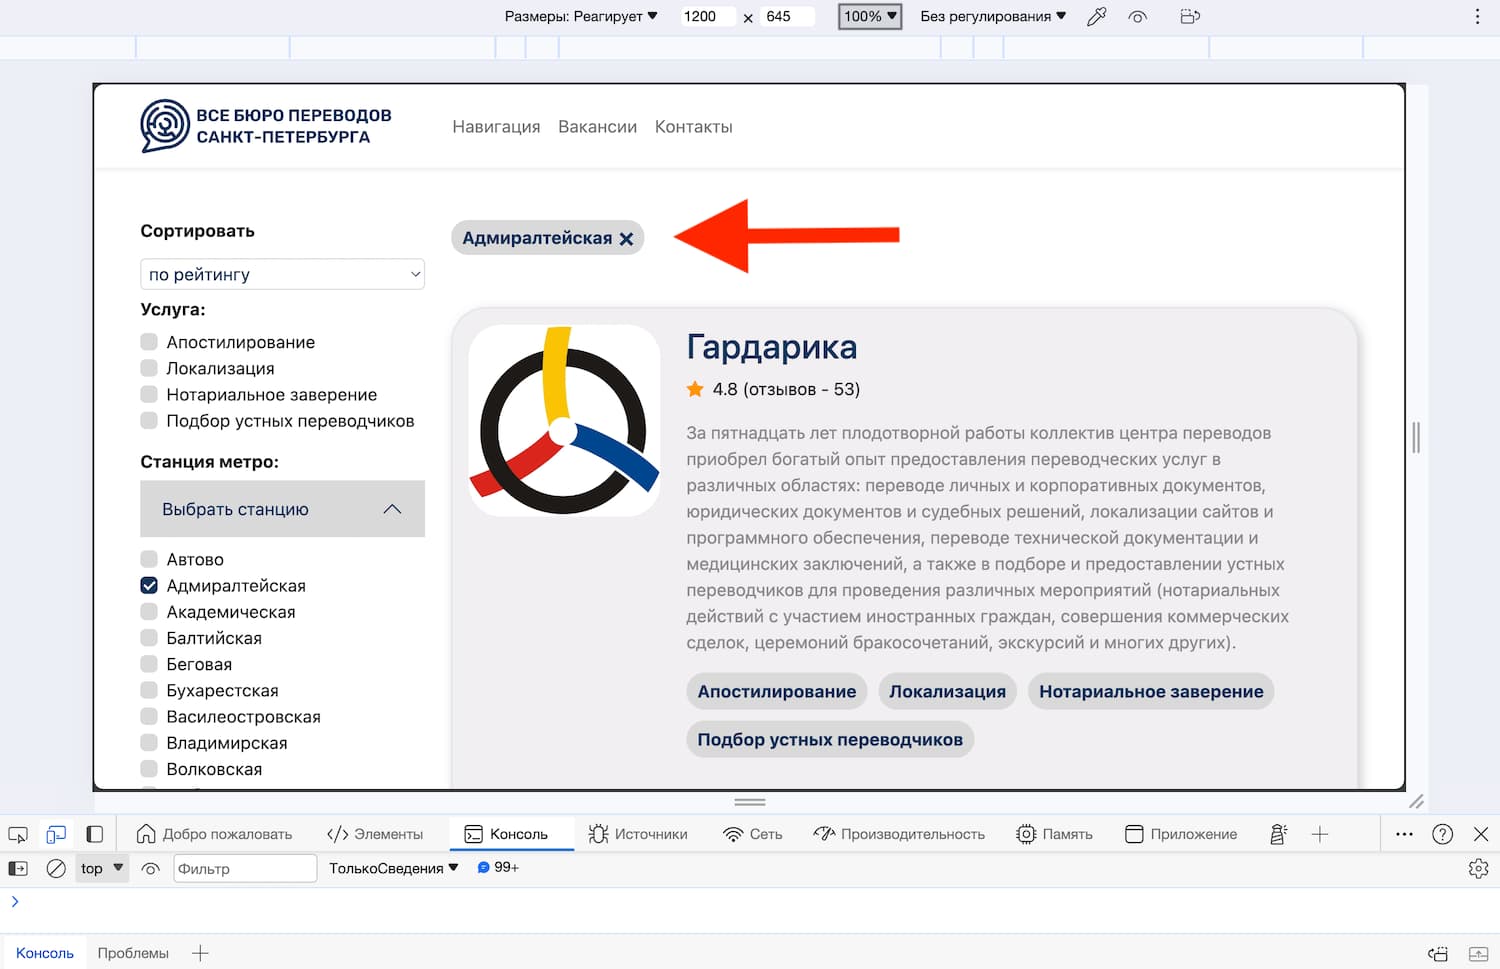Go to the Навигация page link

click(x=496, y=127)
